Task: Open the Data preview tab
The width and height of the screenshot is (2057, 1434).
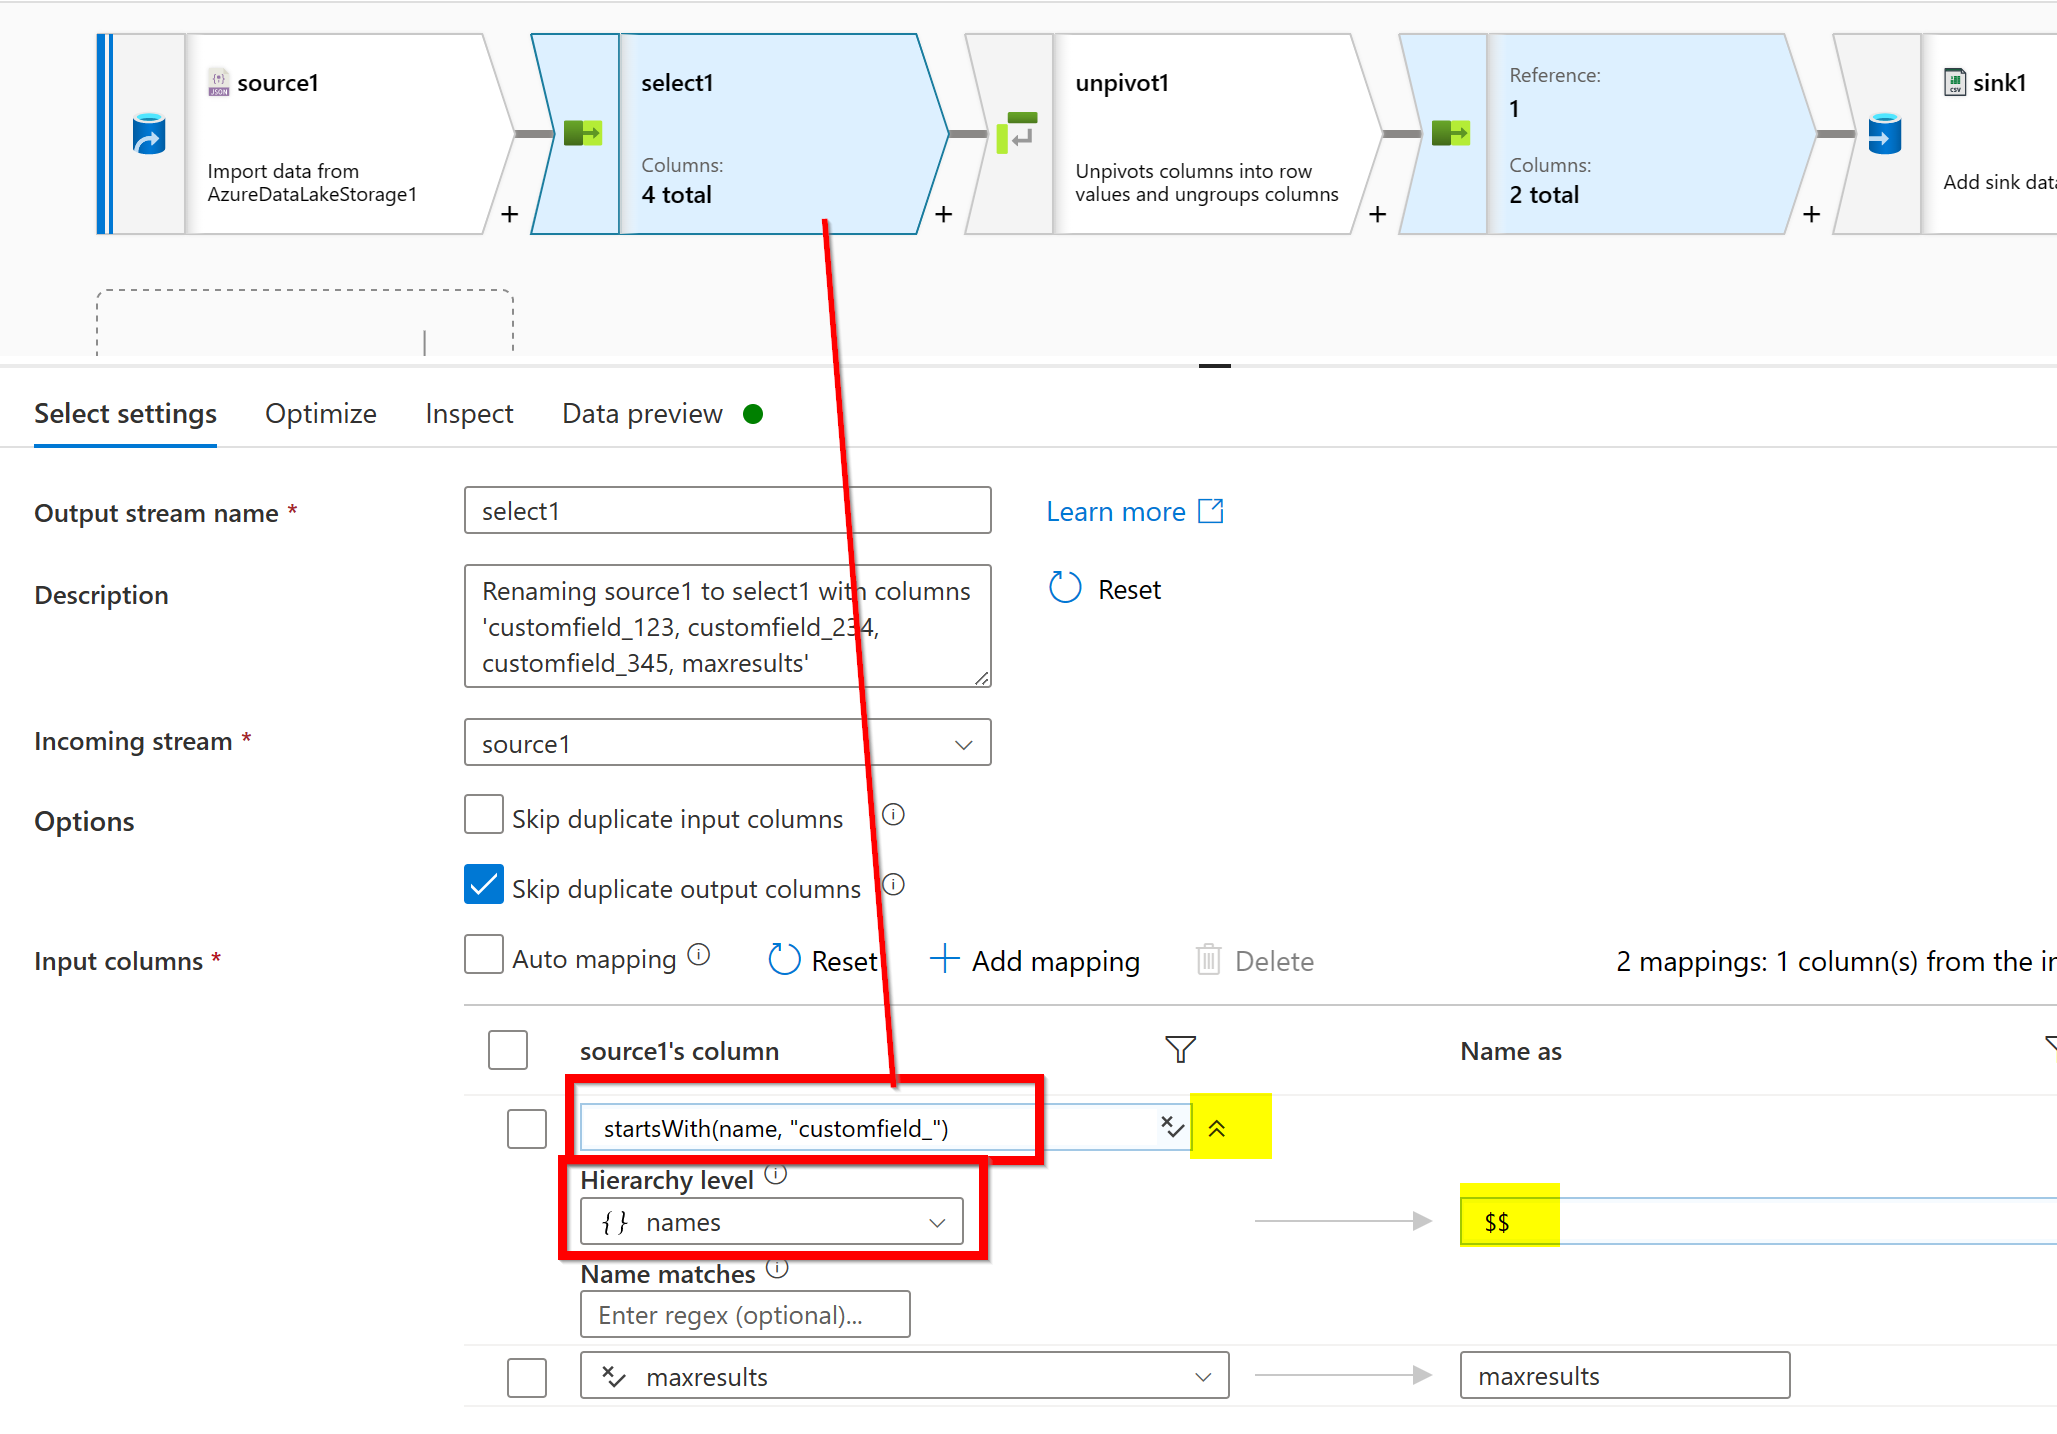Action: pos(642,414)
